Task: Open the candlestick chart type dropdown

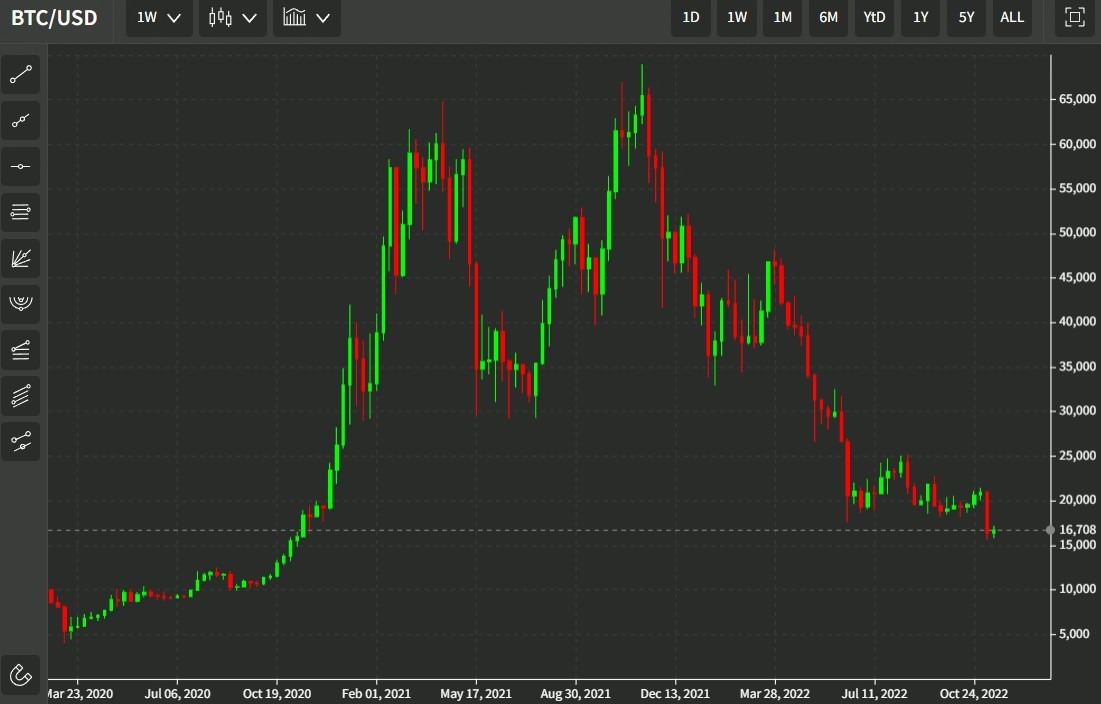Action: tap(232, 18)
